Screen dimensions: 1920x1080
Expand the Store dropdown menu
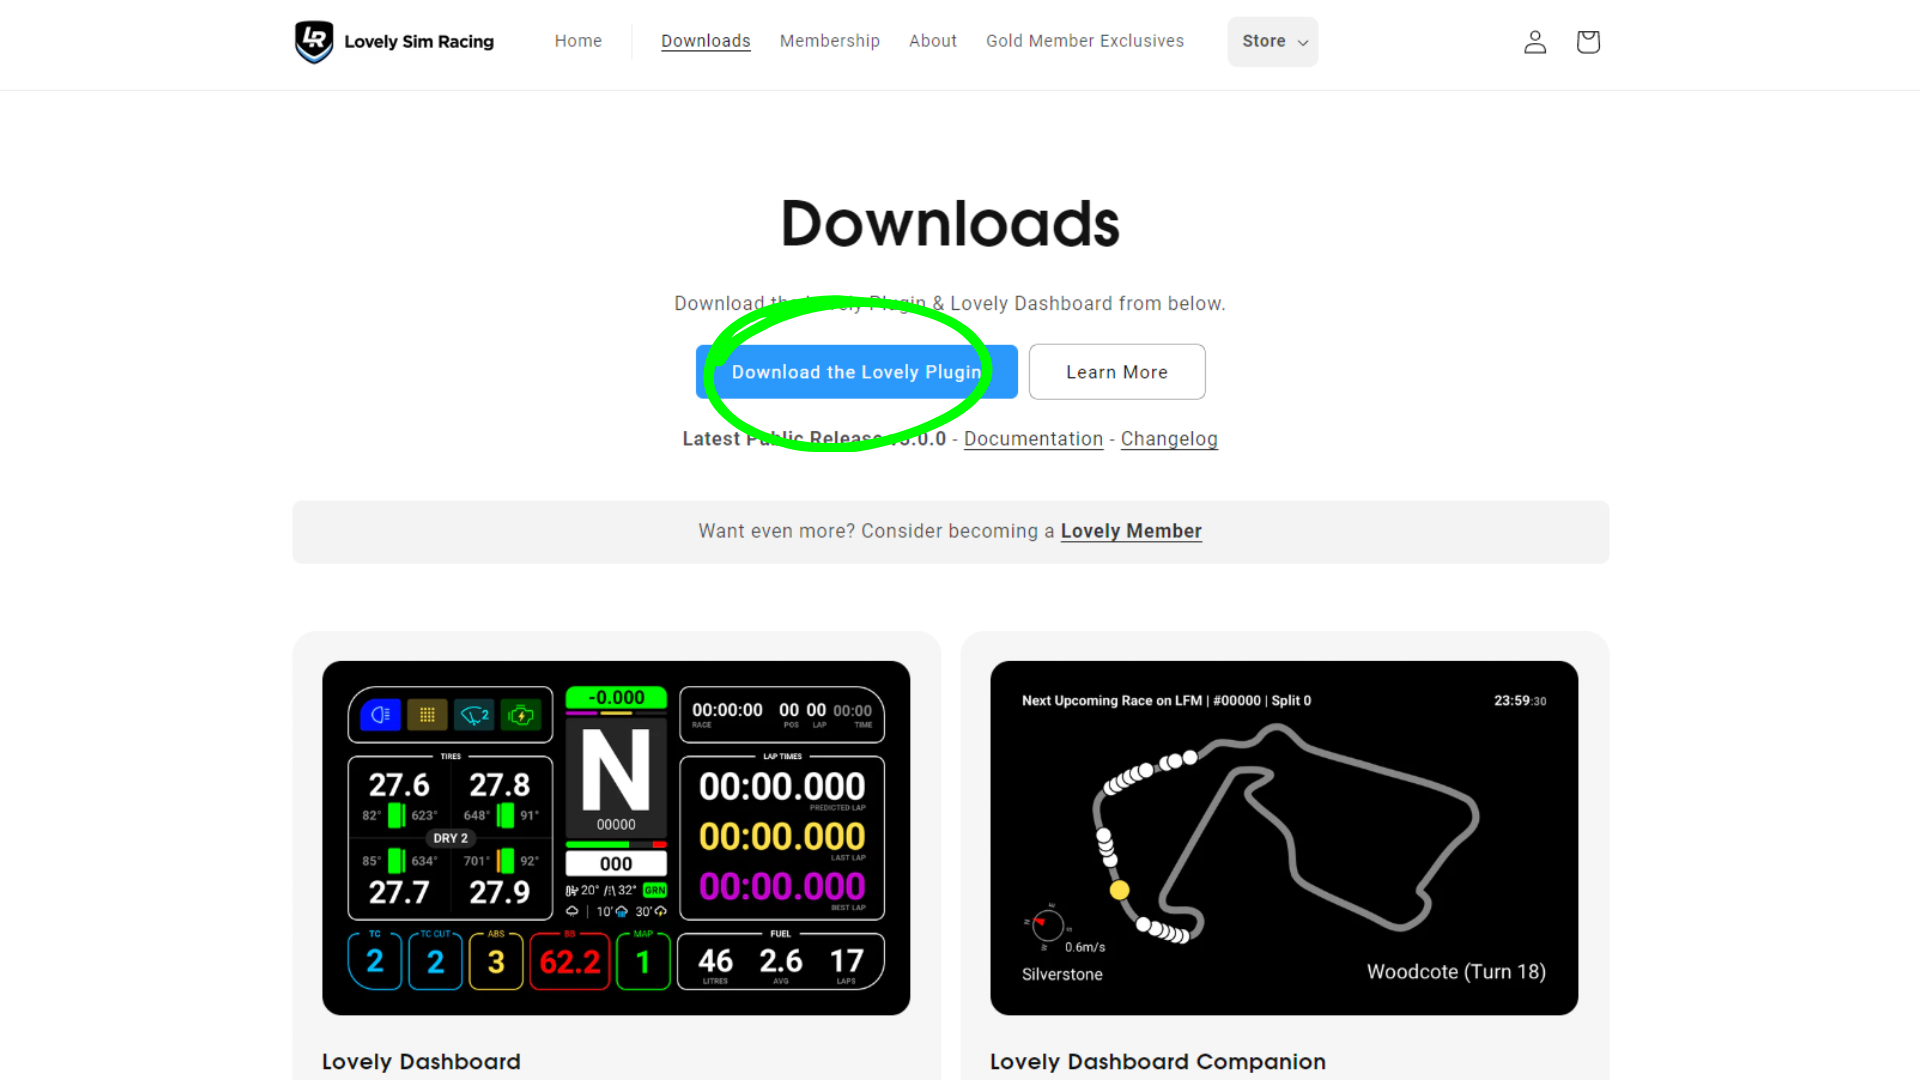1273,42
